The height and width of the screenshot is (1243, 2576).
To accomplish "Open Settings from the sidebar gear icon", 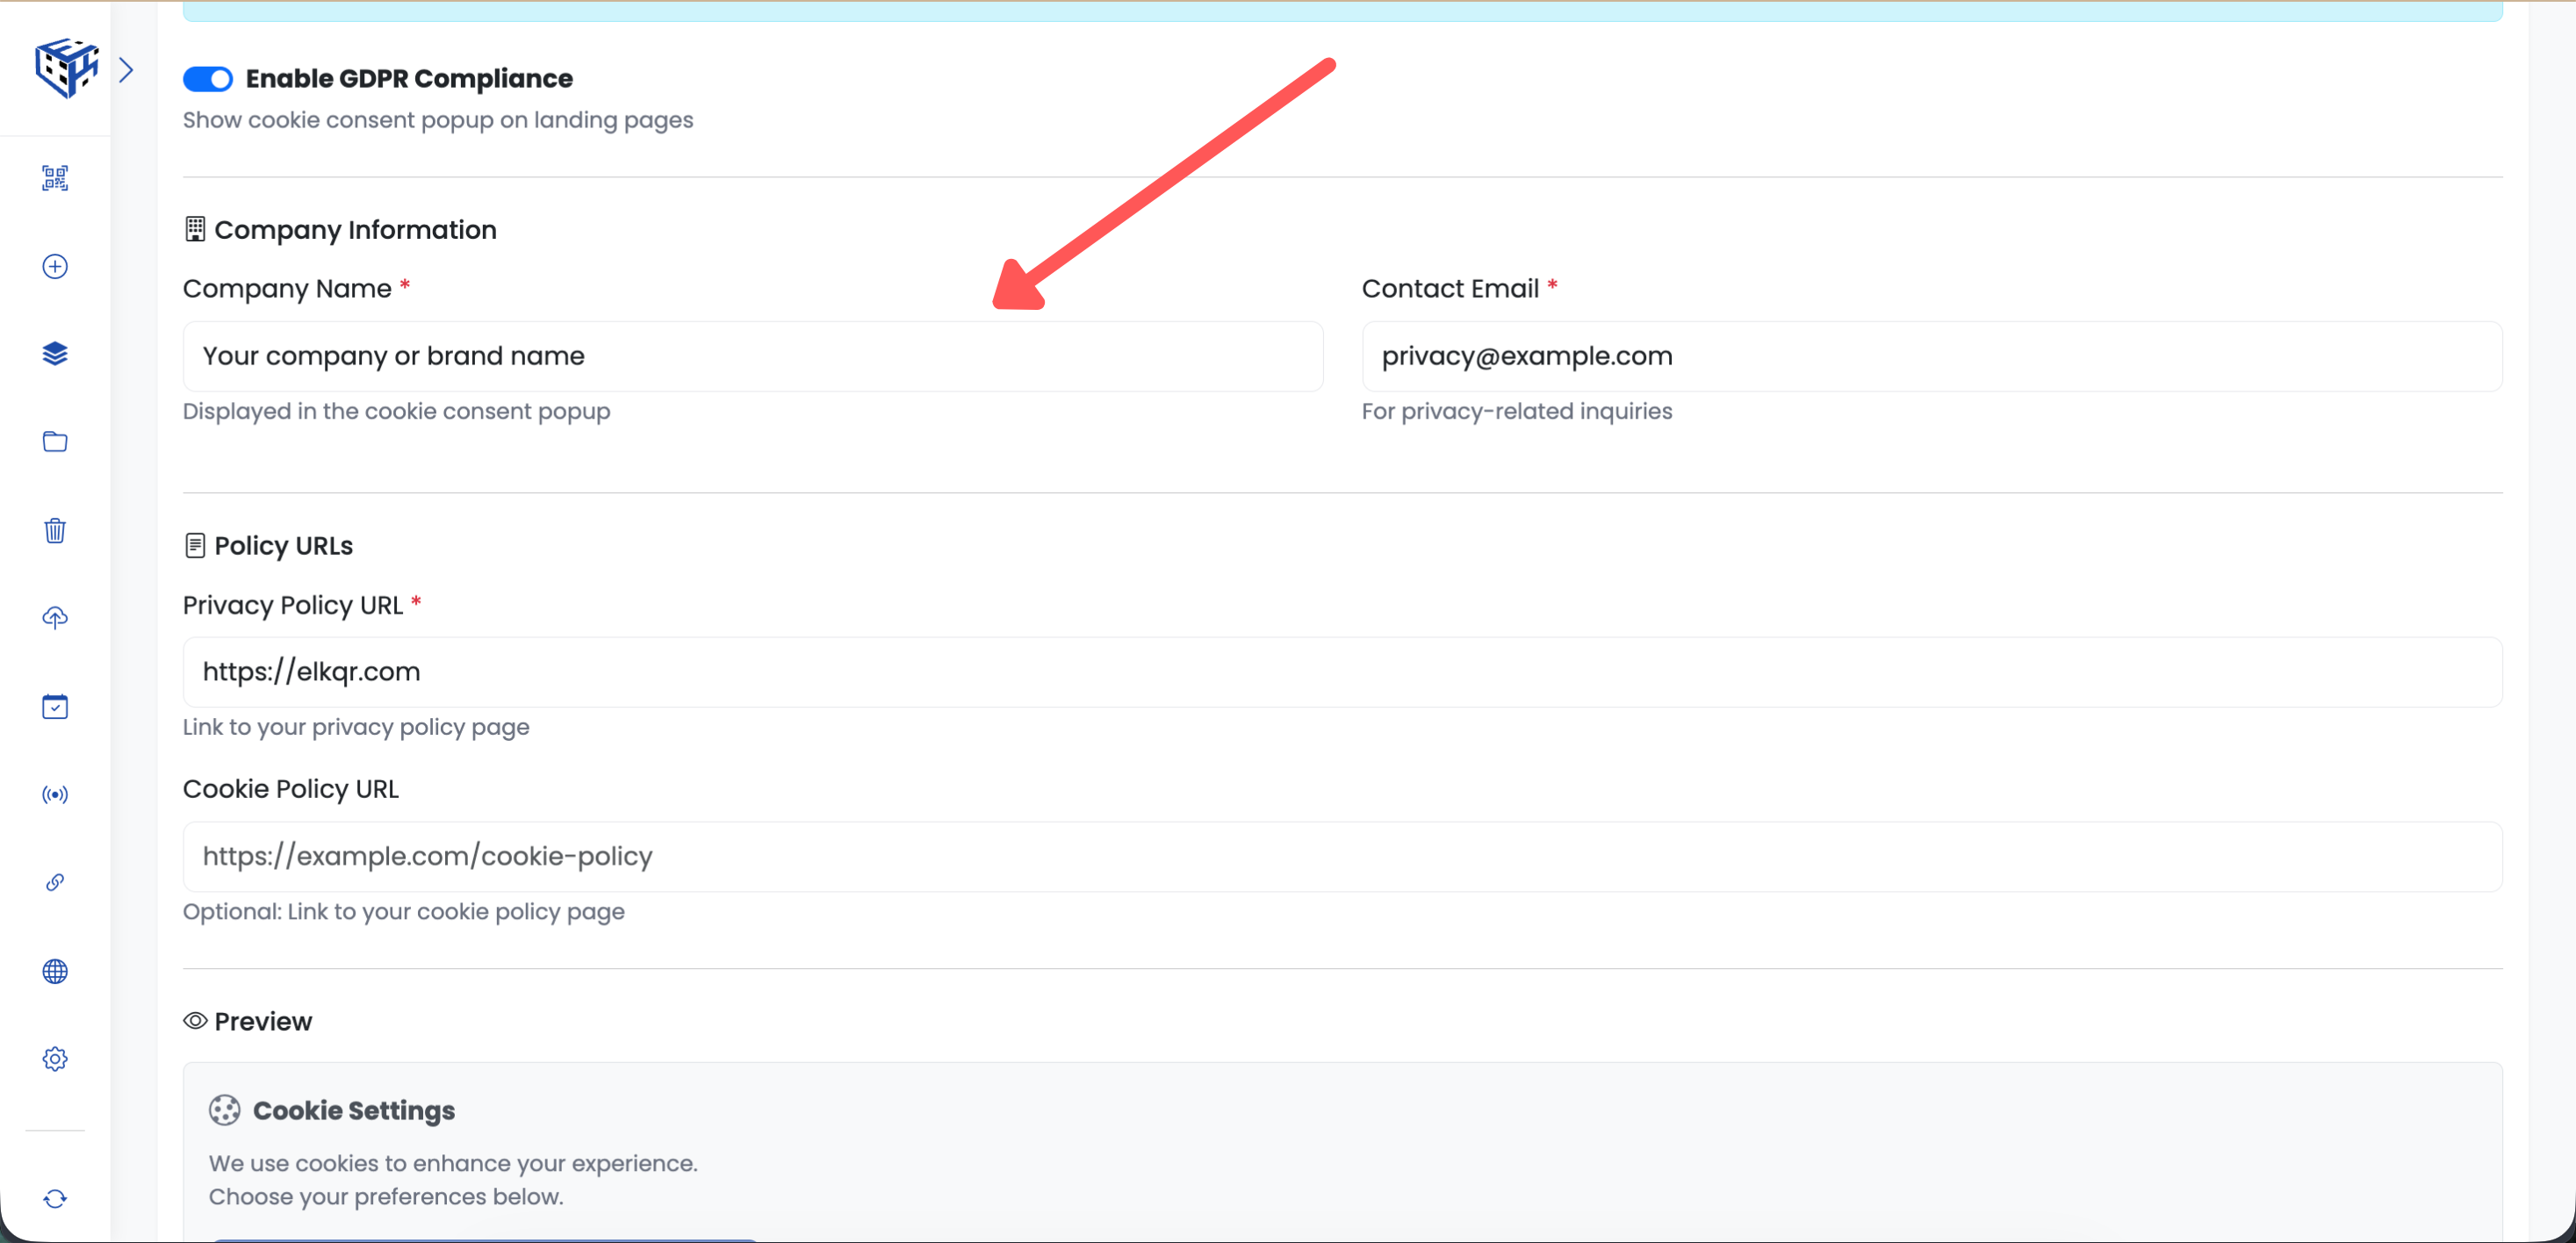I will [55, 1059].
